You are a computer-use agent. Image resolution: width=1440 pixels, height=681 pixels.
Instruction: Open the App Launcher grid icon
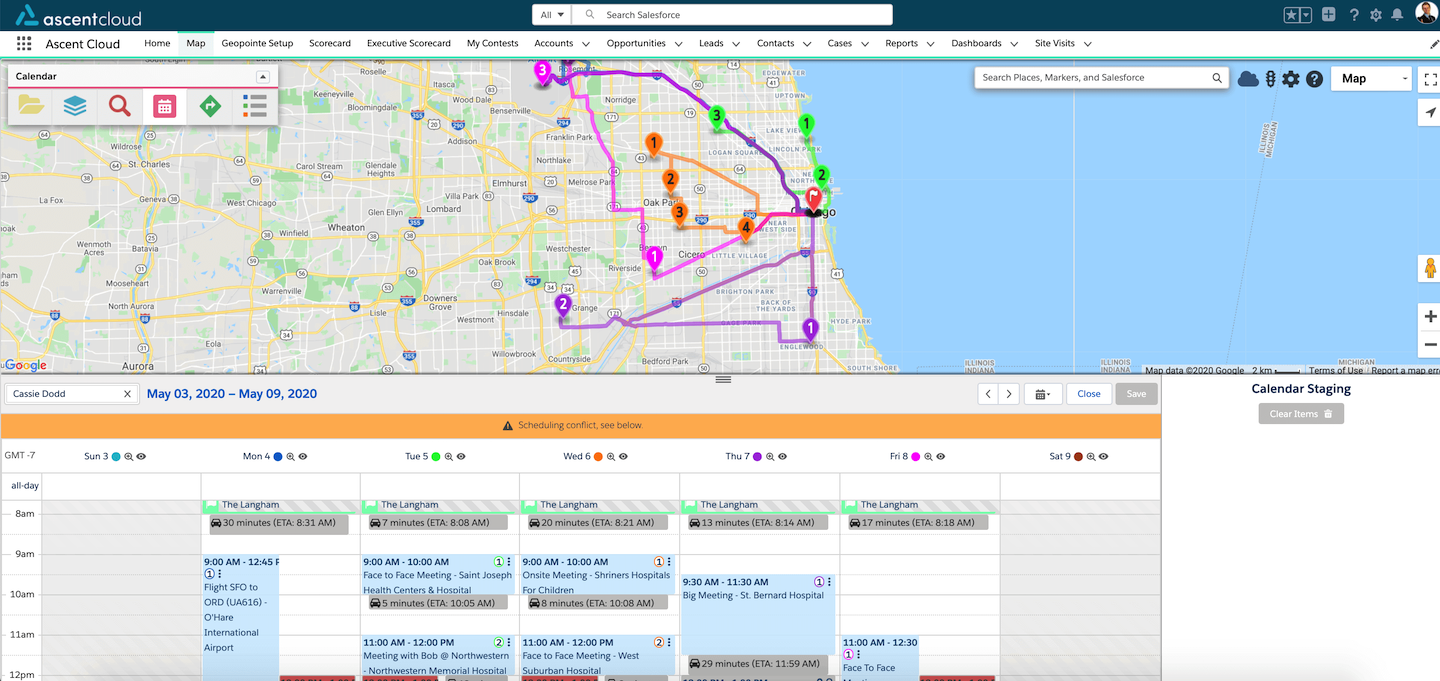pyautogui.click(x=24, y=44)
